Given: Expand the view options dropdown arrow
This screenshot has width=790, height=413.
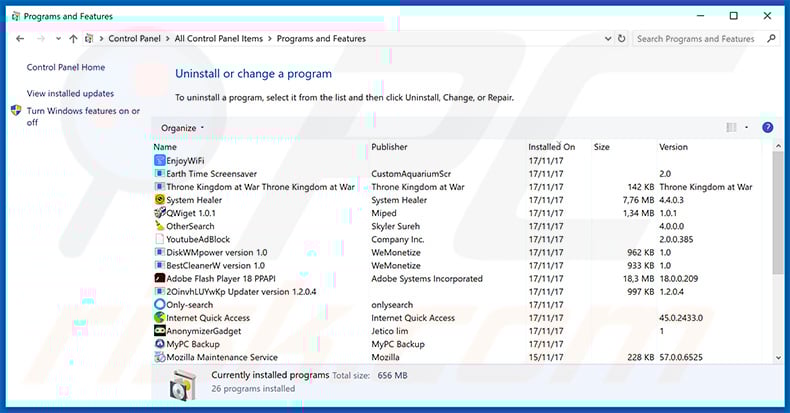Looking at the screenshot, I should click(x=747, y=127).
